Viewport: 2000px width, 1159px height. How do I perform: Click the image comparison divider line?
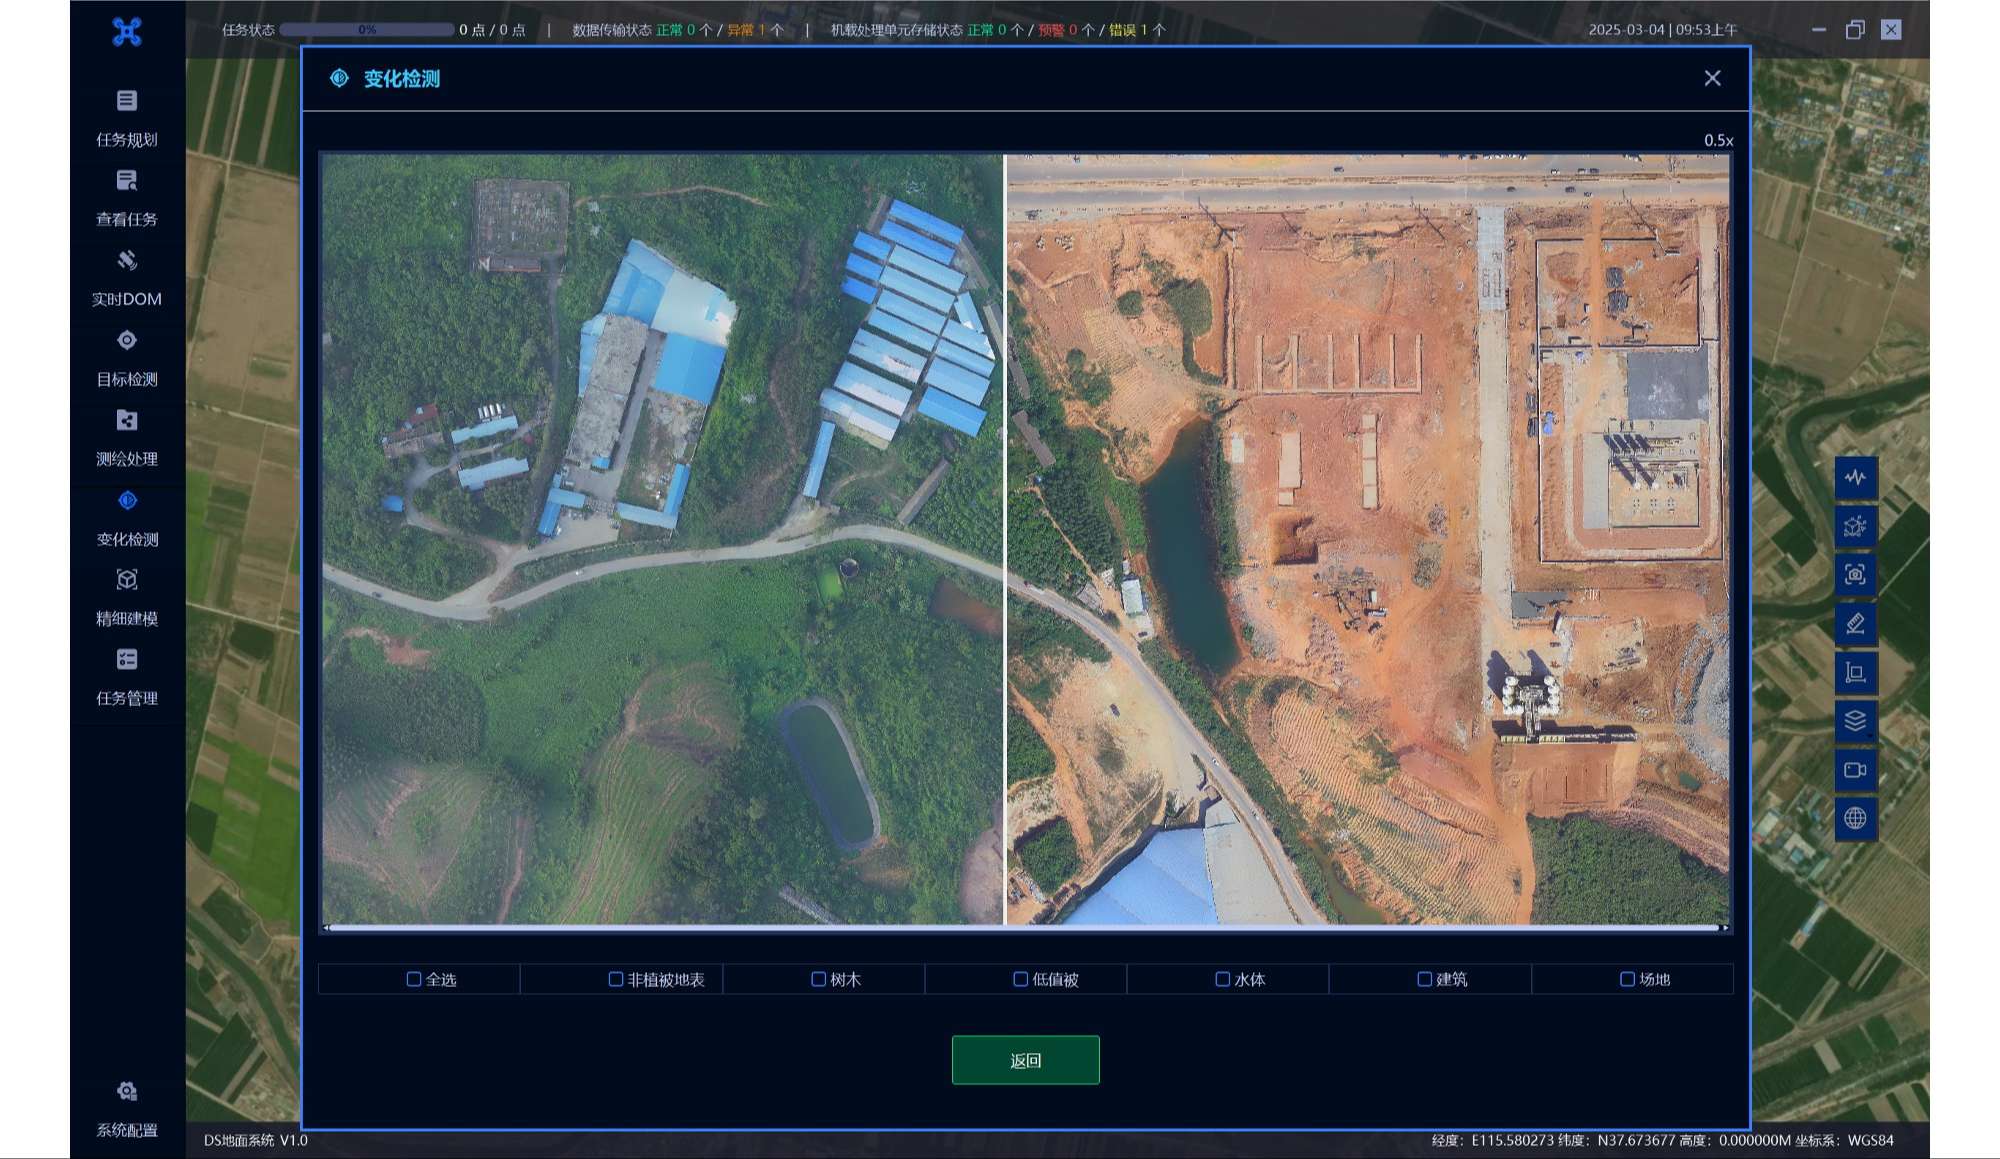tap(1004, 540)
